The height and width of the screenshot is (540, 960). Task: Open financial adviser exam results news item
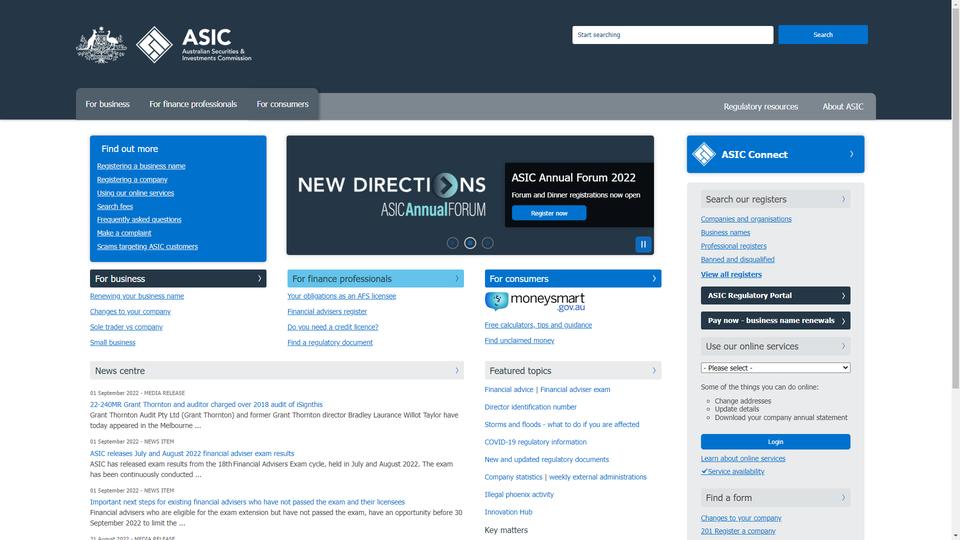[192, 453]
